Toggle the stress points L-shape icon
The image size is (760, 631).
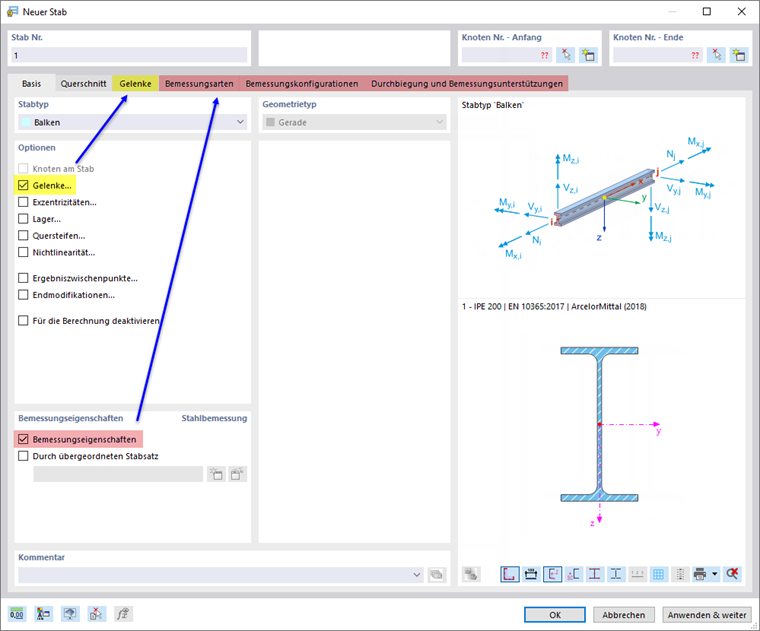(x=509, y=574)
